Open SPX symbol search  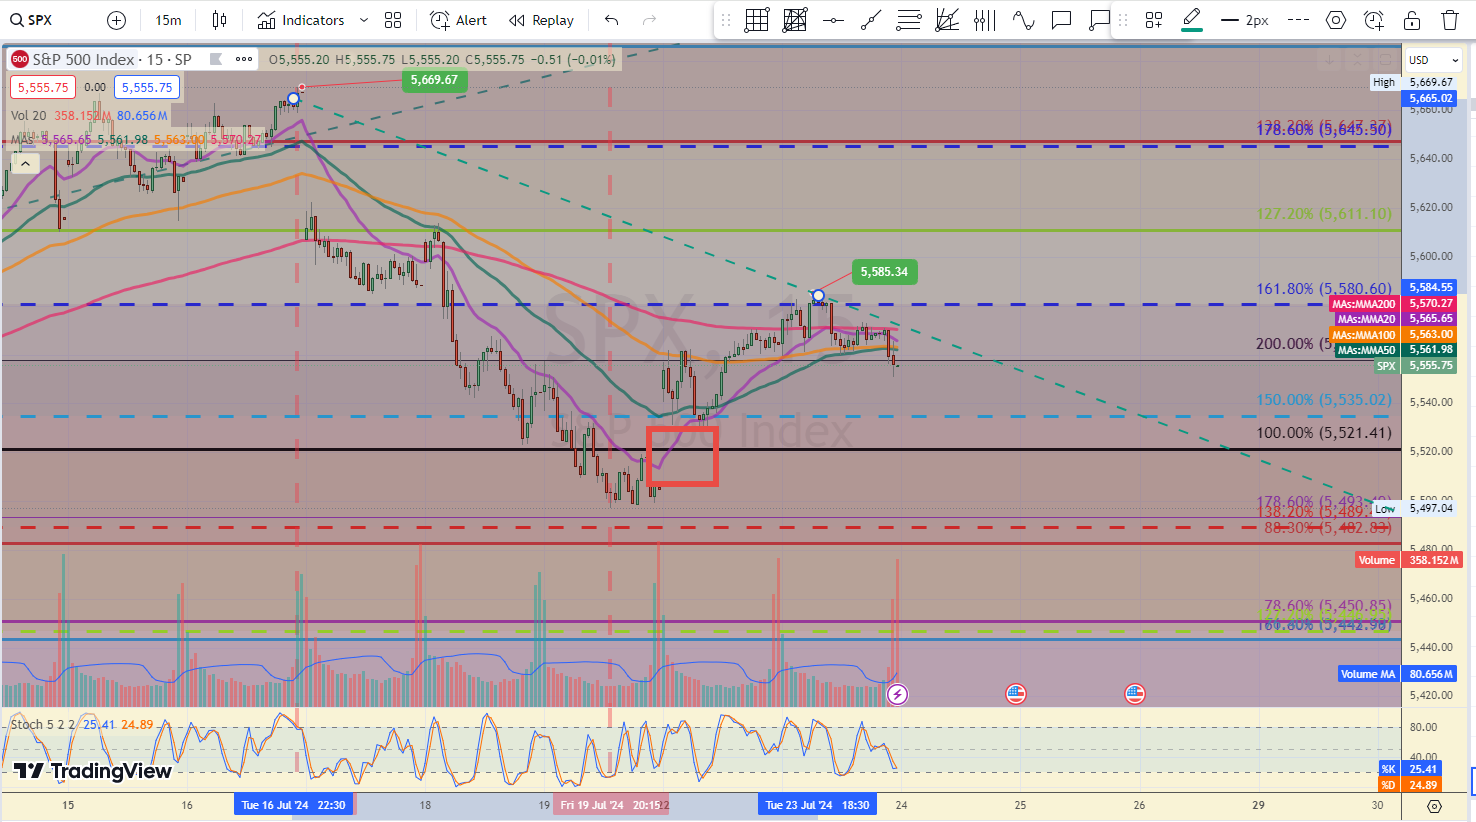[x=32, y=20]
